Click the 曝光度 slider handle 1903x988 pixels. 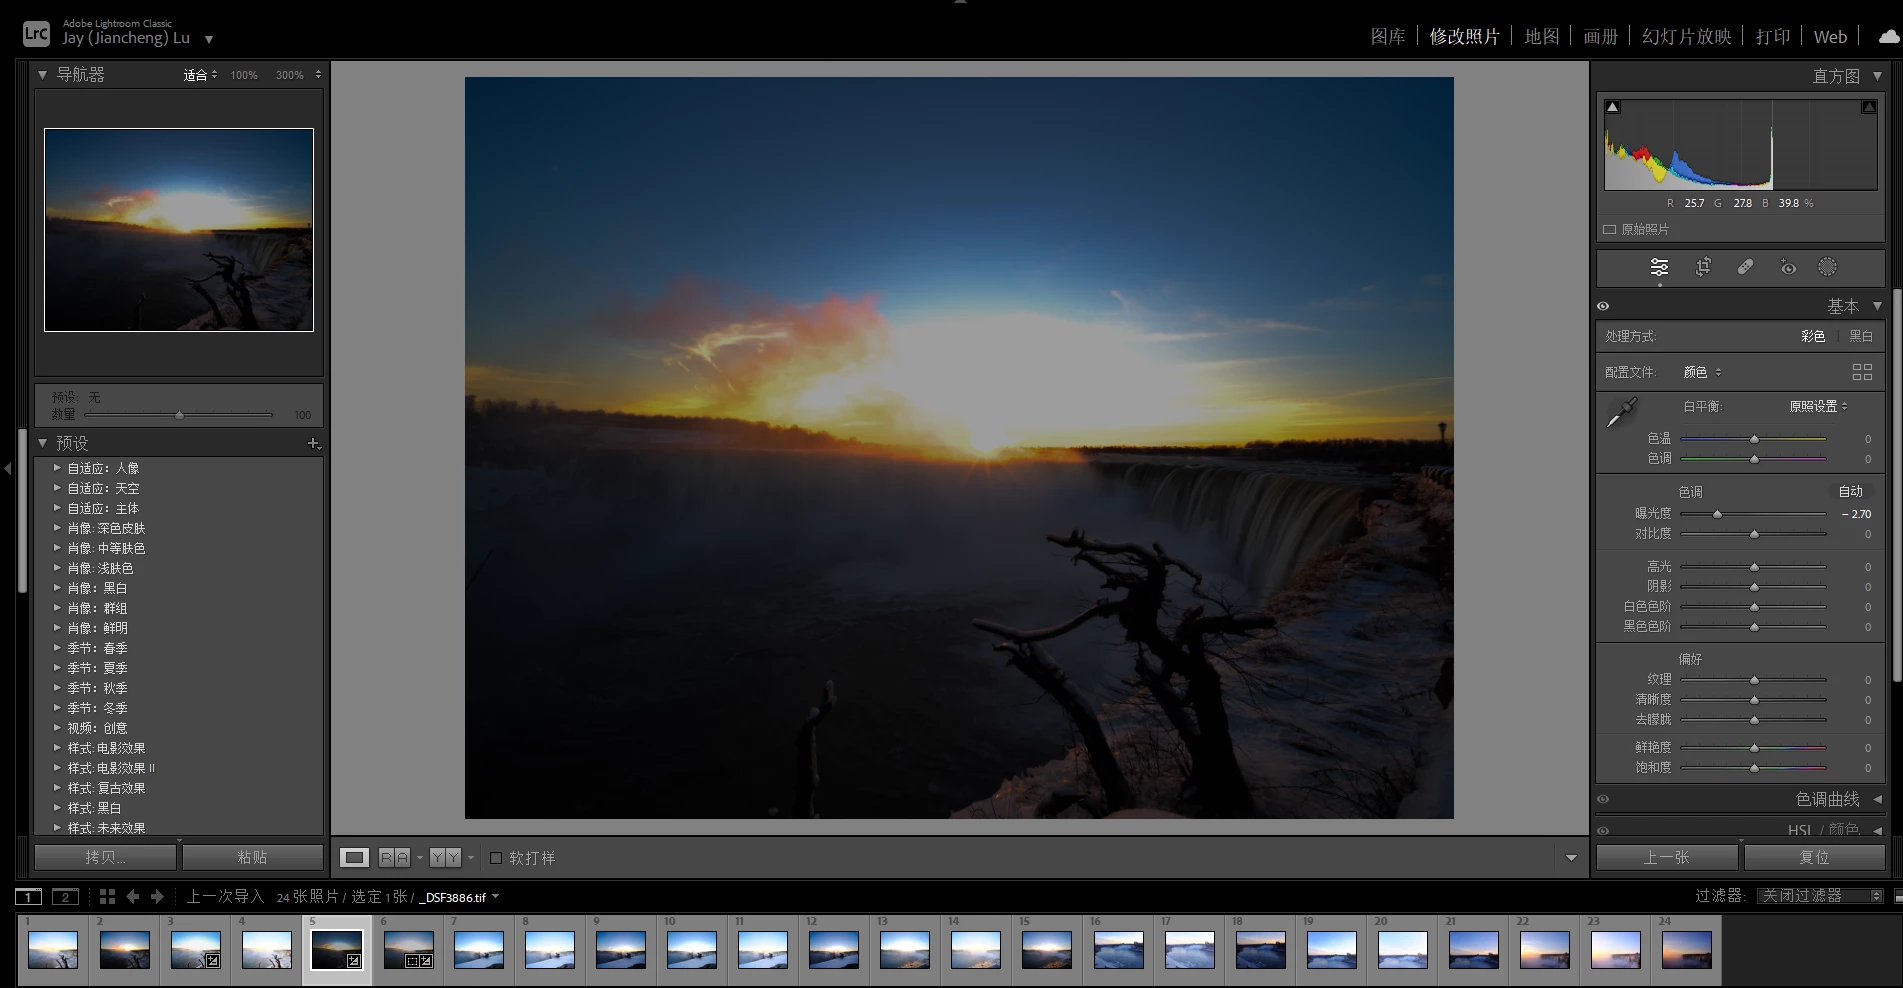coord(1717,514)
